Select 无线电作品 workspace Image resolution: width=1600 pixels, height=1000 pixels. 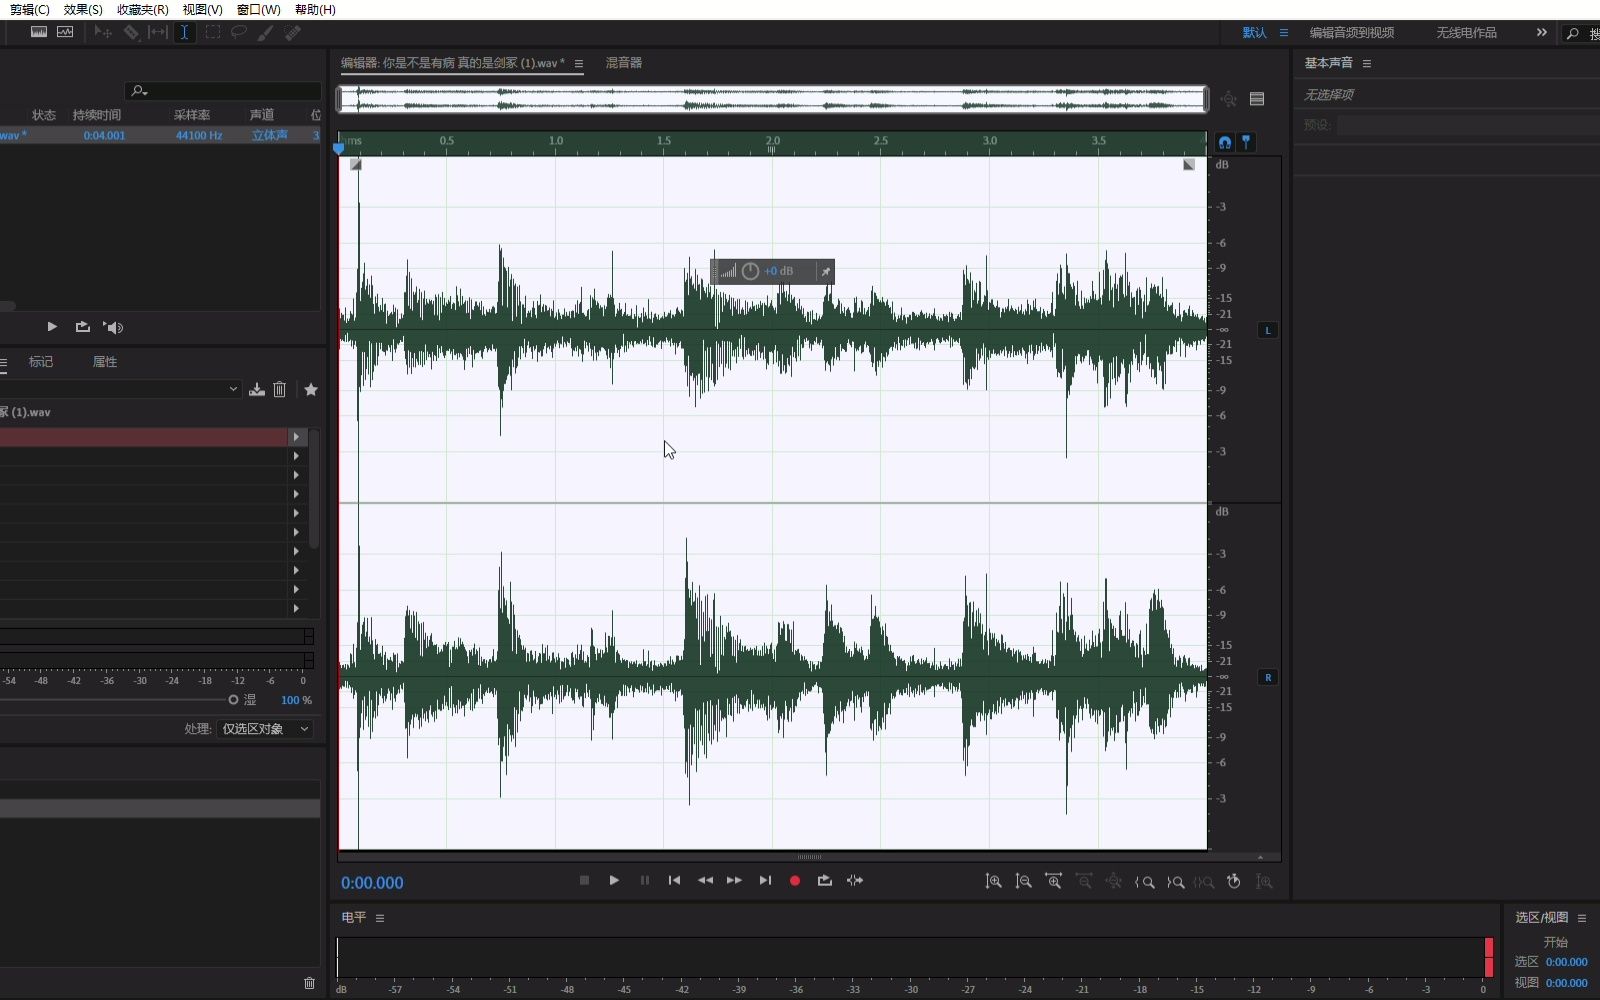[1467, 33]
